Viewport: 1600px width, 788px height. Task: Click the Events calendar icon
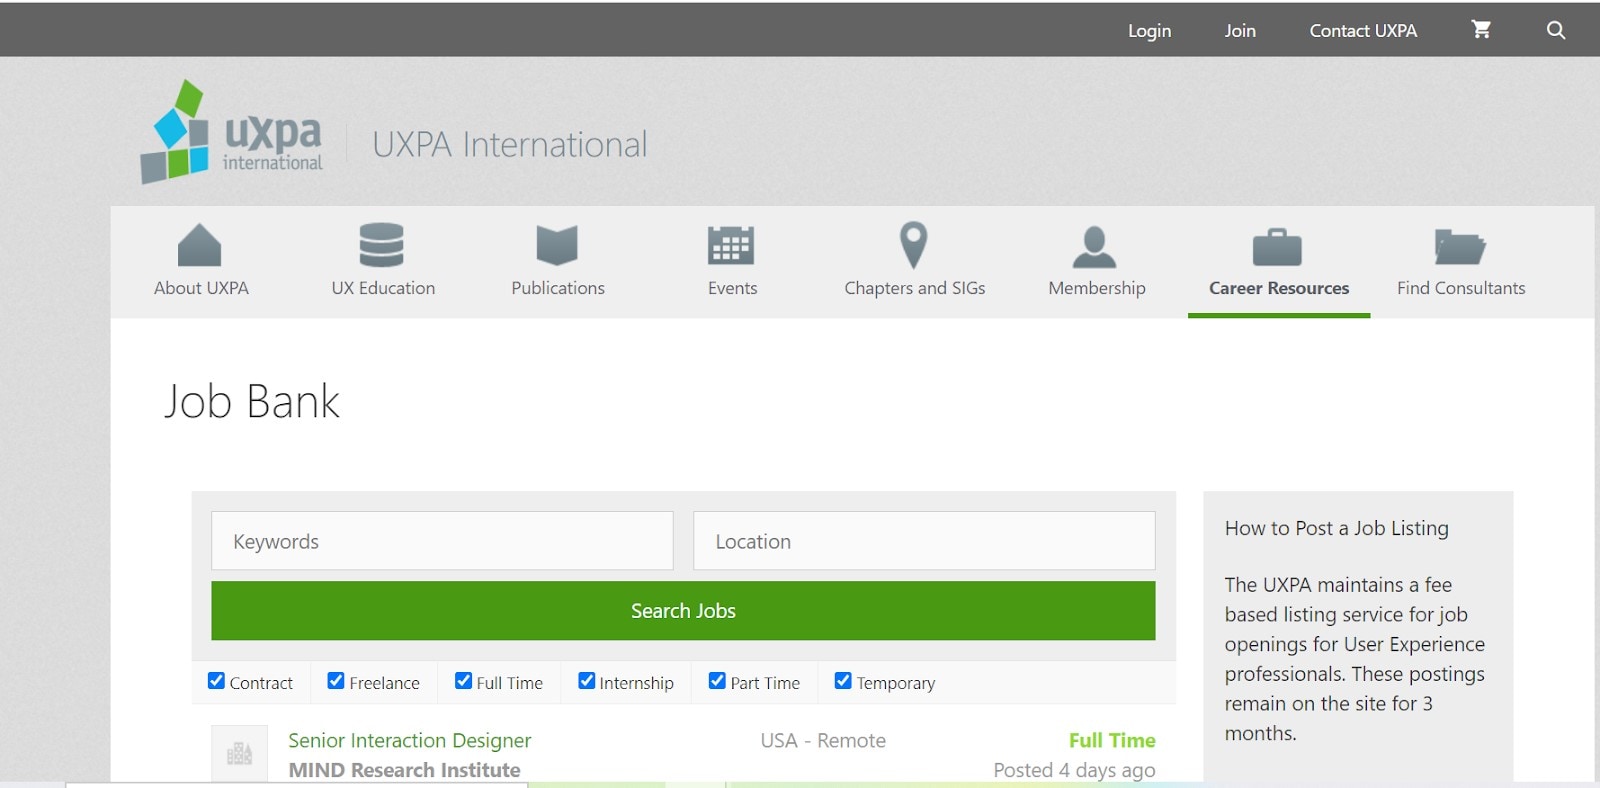pyautogui.click(x=731, y=245)
